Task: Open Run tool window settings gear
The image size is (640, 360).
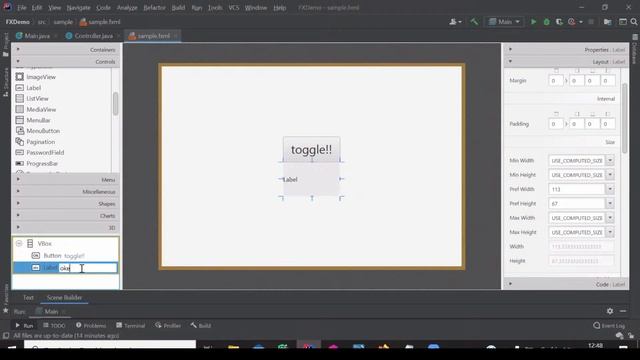Action: tap(610, 311)
